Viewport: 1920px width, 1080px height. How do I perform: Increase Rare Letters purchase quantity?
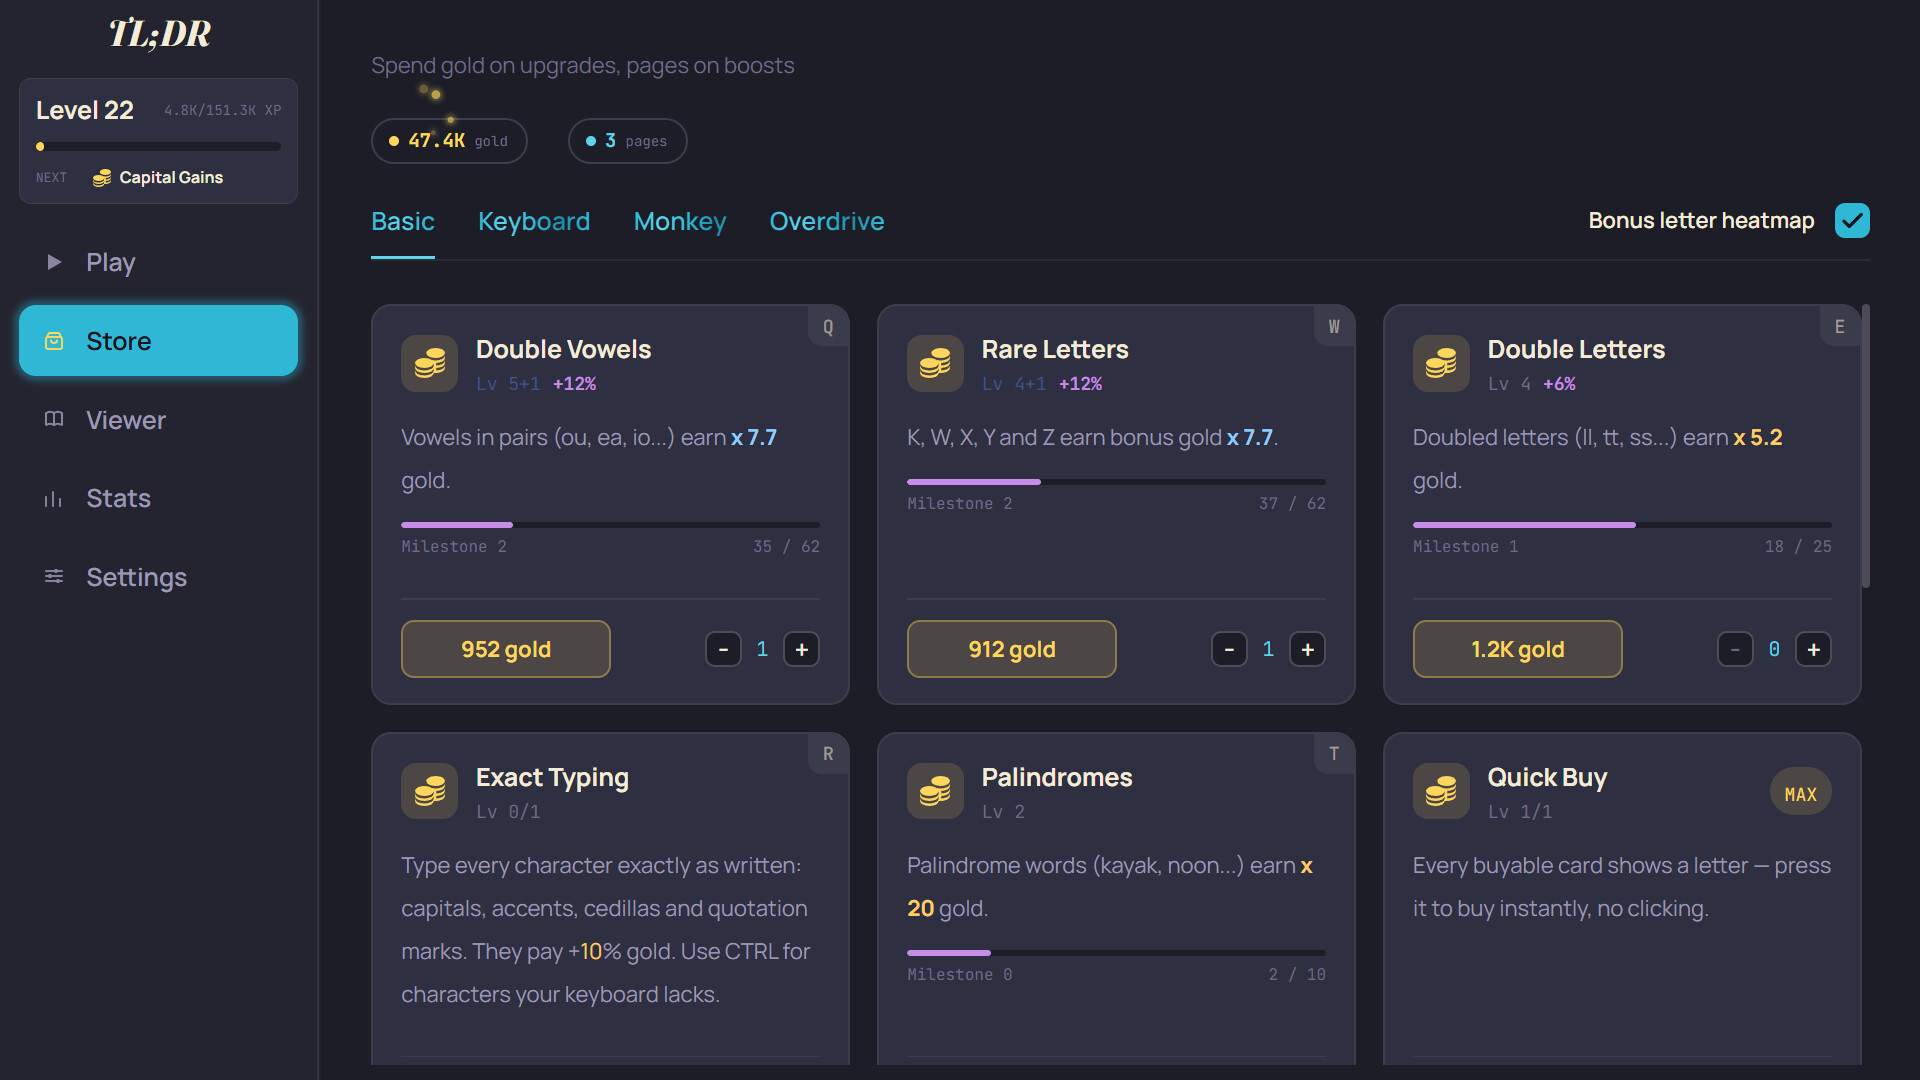click(x=1307, y=649)
